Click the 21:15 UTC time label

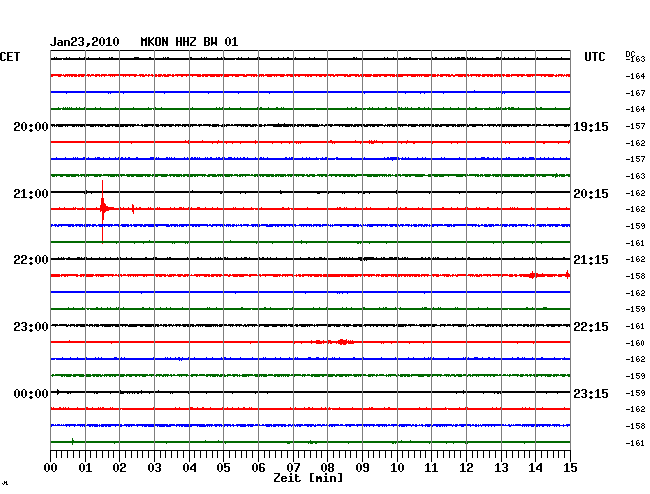click(x=591, y=260)
